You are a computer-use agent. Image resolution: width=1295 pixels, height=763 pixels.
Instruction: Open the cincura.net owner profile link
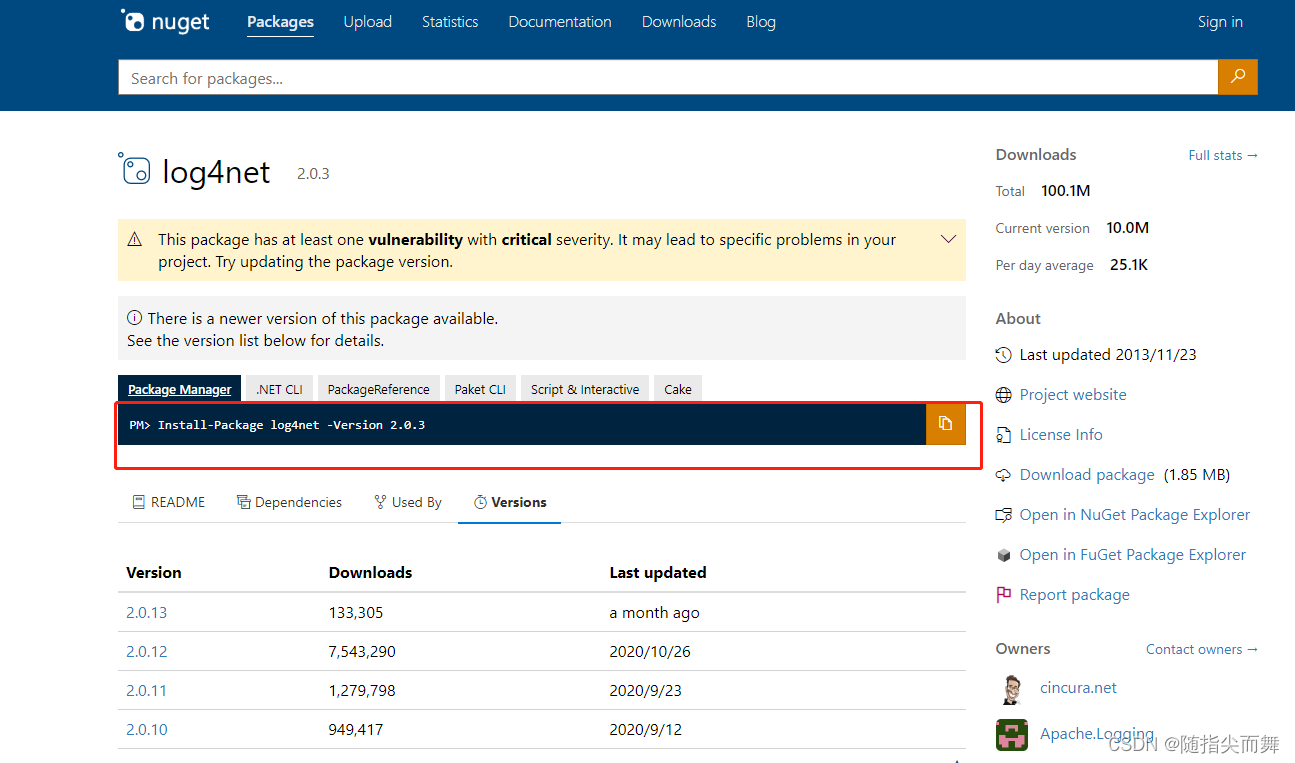click(x=1078, y=688)
